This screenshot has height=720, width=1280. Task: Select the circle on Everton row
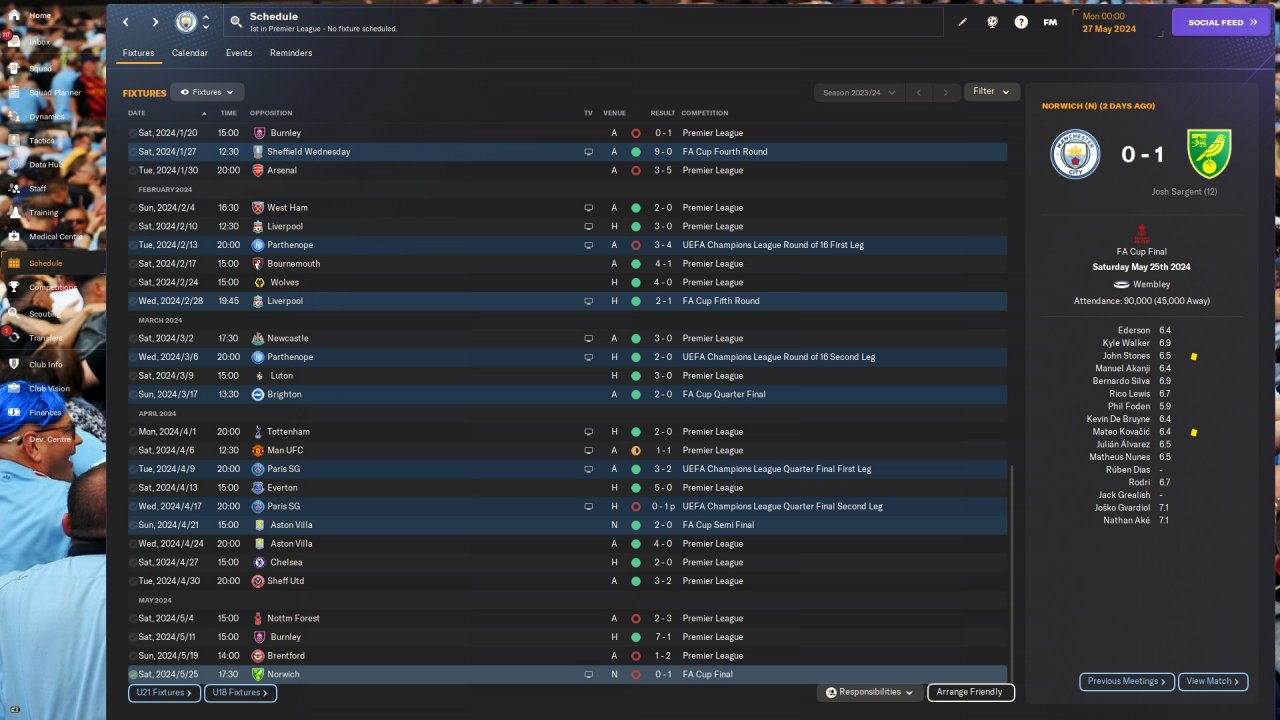pyautogui.click(x=132, y=488)
